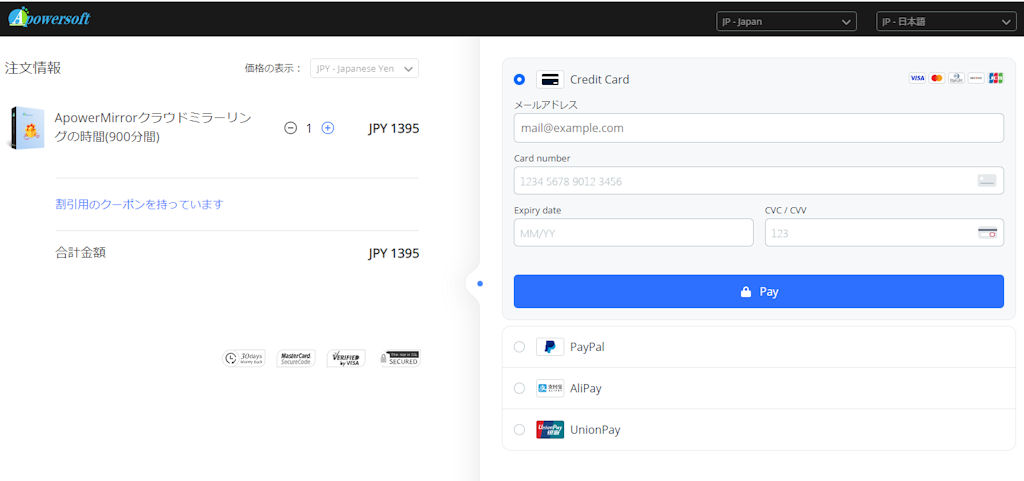This screenshot has width=1024, height=481.
Task: Click the JCB card logo
Action: [x=995, y=78]
